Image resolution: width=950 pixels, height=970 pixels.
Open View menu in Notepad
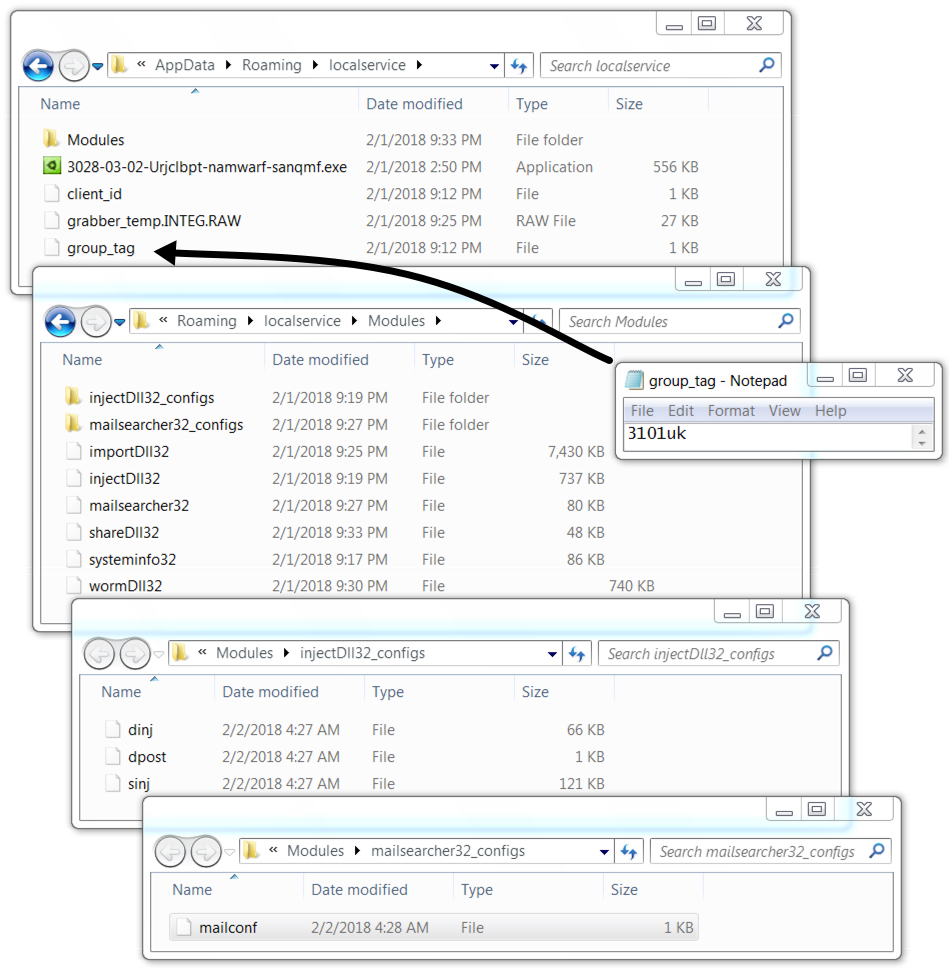[x=784, y=411]
